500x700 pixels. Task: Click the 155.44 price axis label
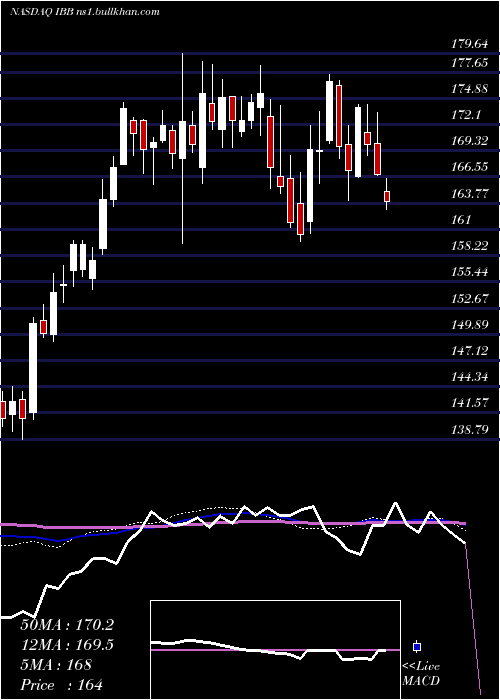(x=470, y=272)
